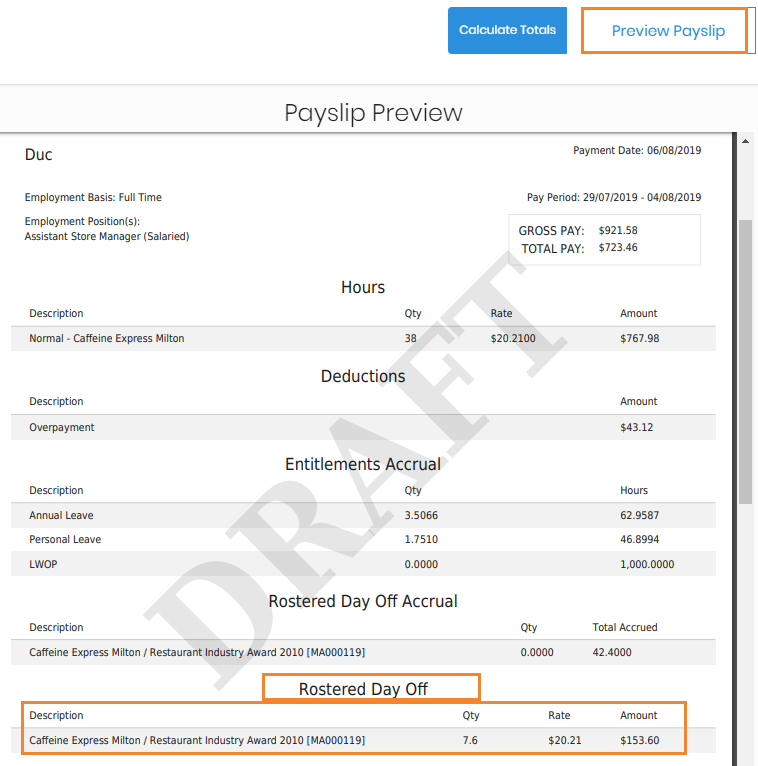Screen dimensions: 758x766
Task: Click the Calculate Totals button
Action: [x=507, y=30]
